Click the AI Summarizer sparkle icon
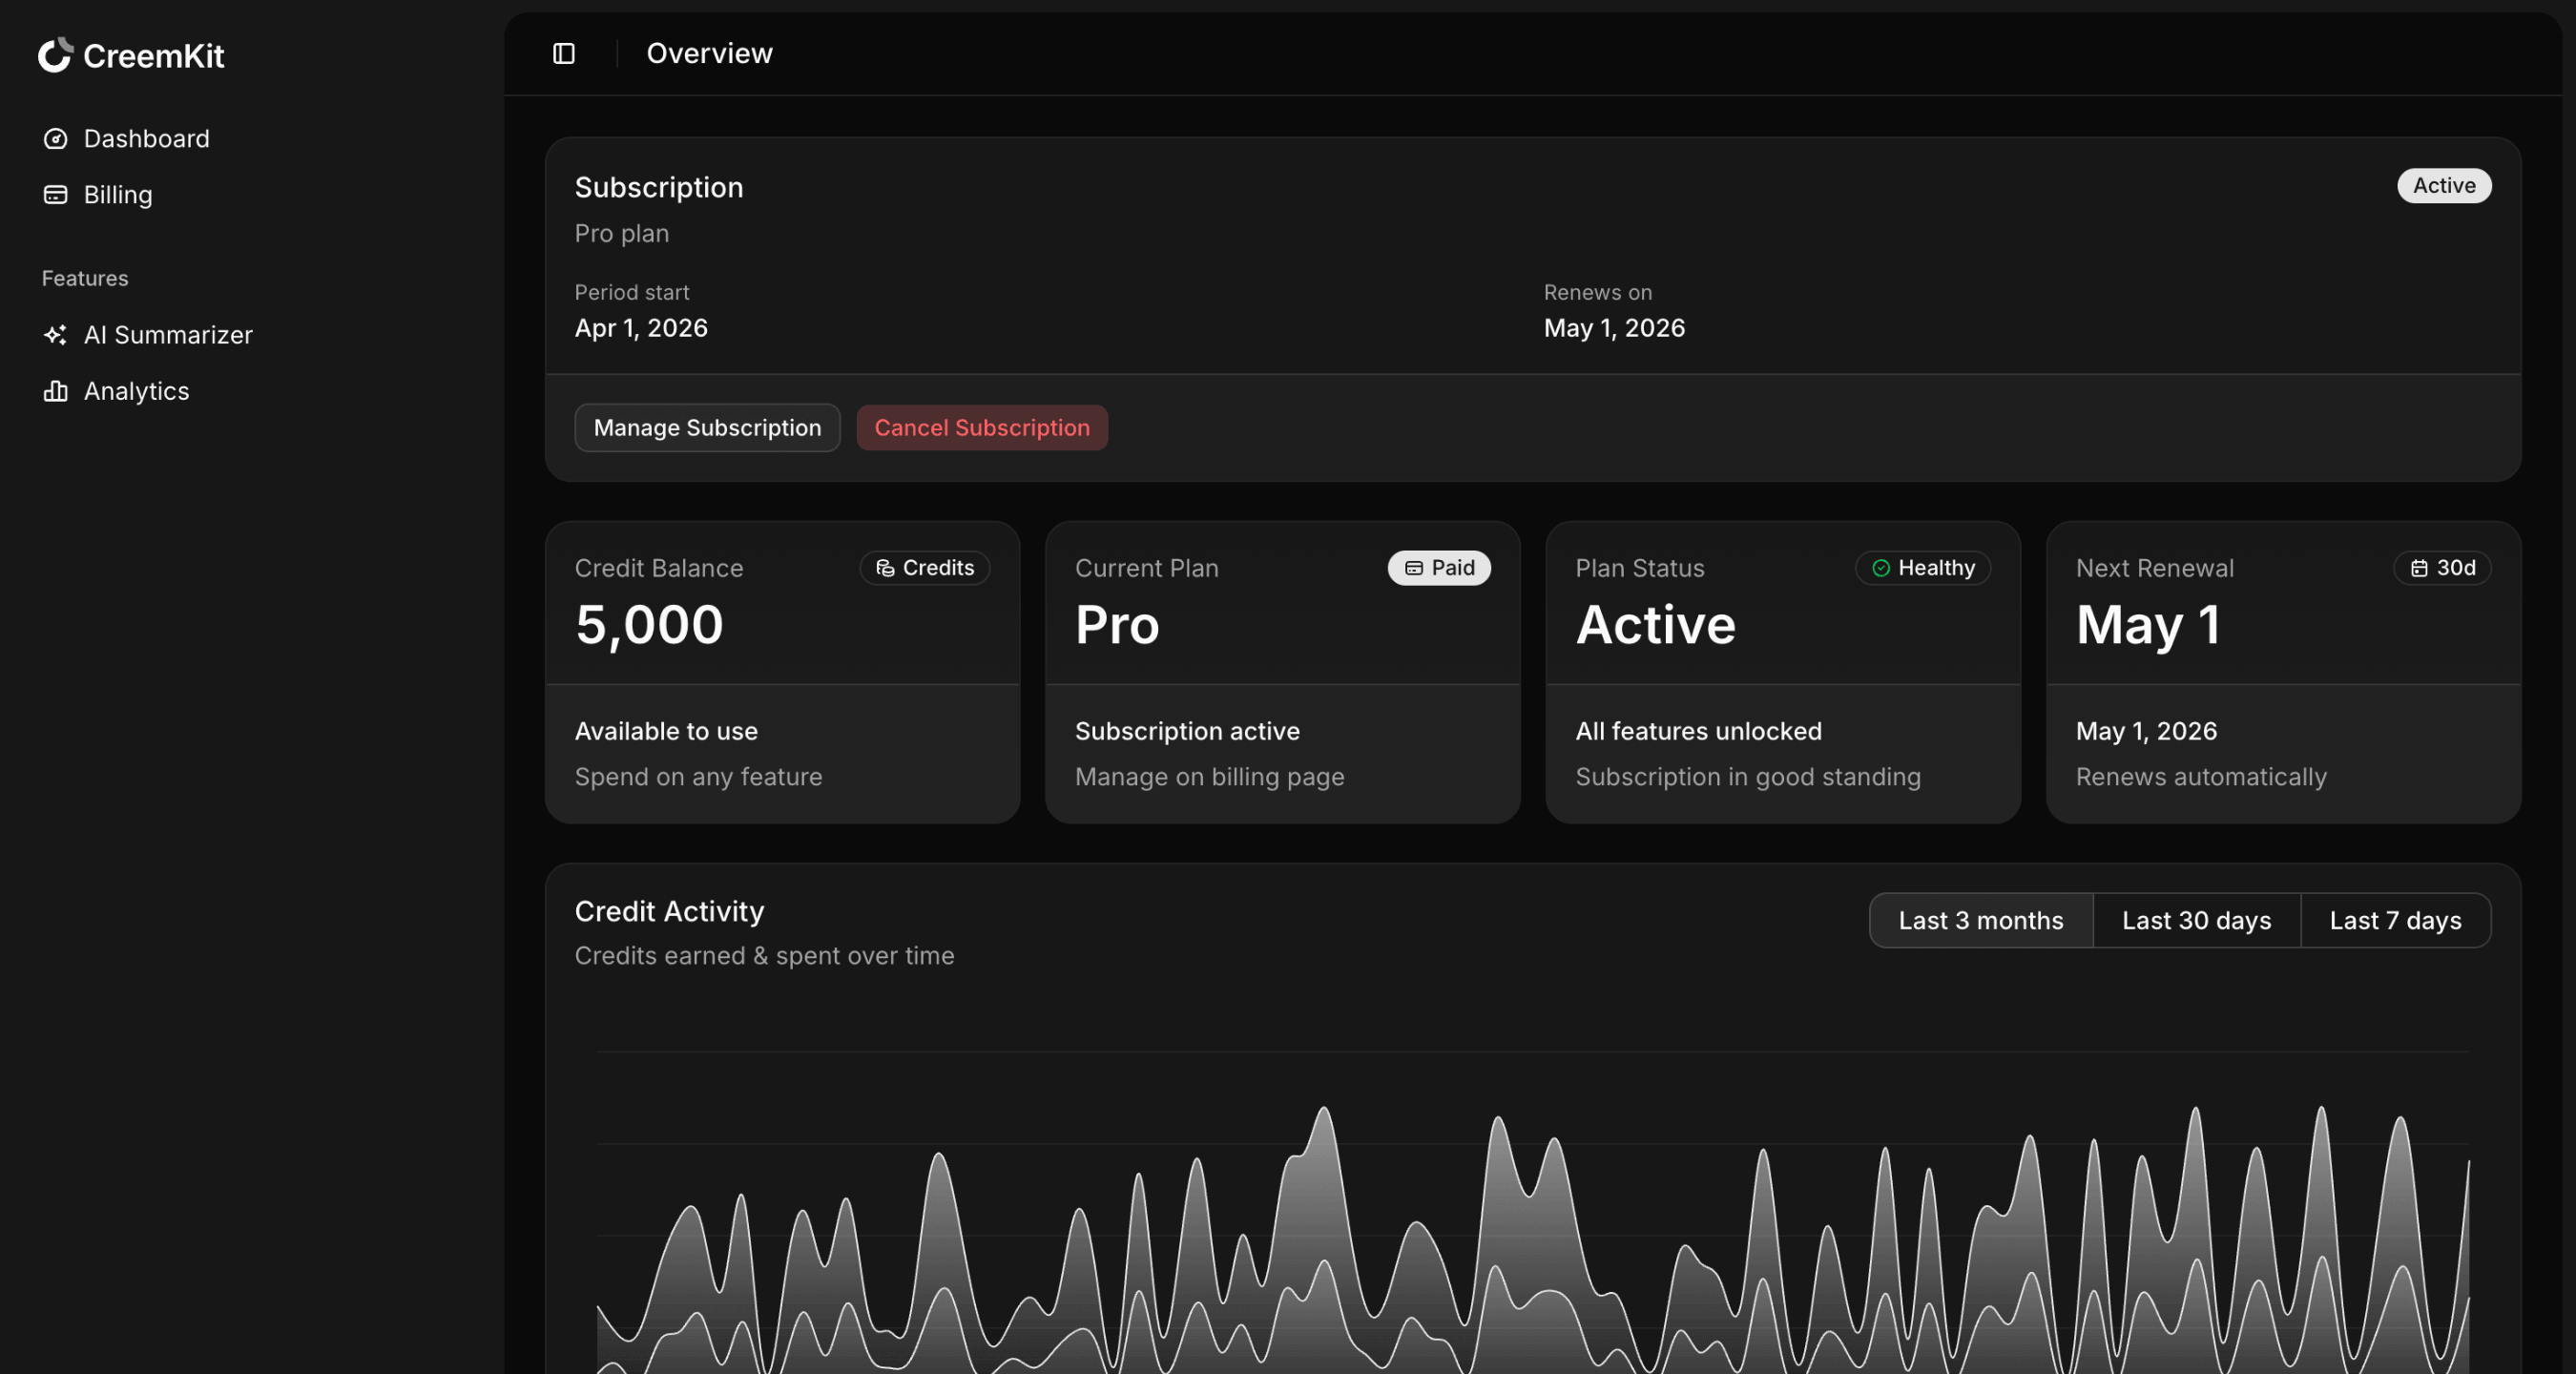Image resolution: width=2576 pixels, height=1374 pixels. 56,335
